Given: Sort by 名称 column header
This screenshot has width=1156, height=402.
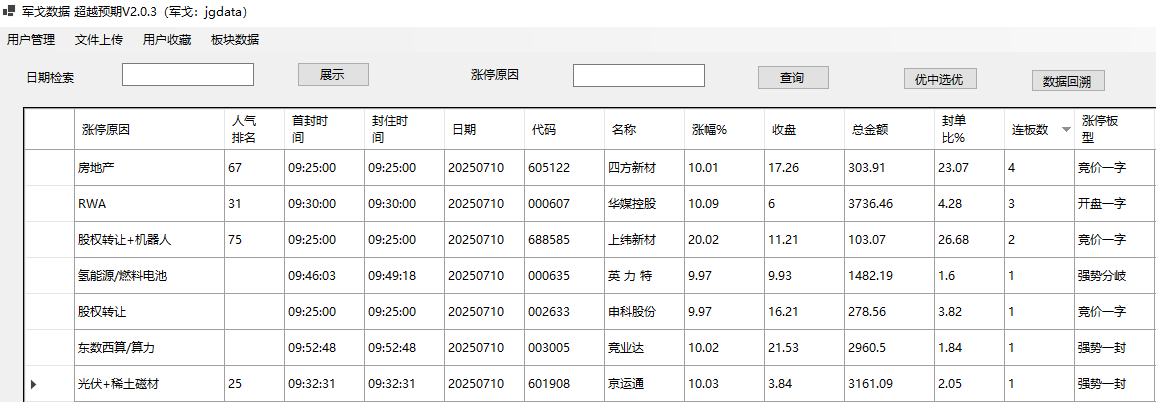Looking at the screenshot, I should (644, 129).
